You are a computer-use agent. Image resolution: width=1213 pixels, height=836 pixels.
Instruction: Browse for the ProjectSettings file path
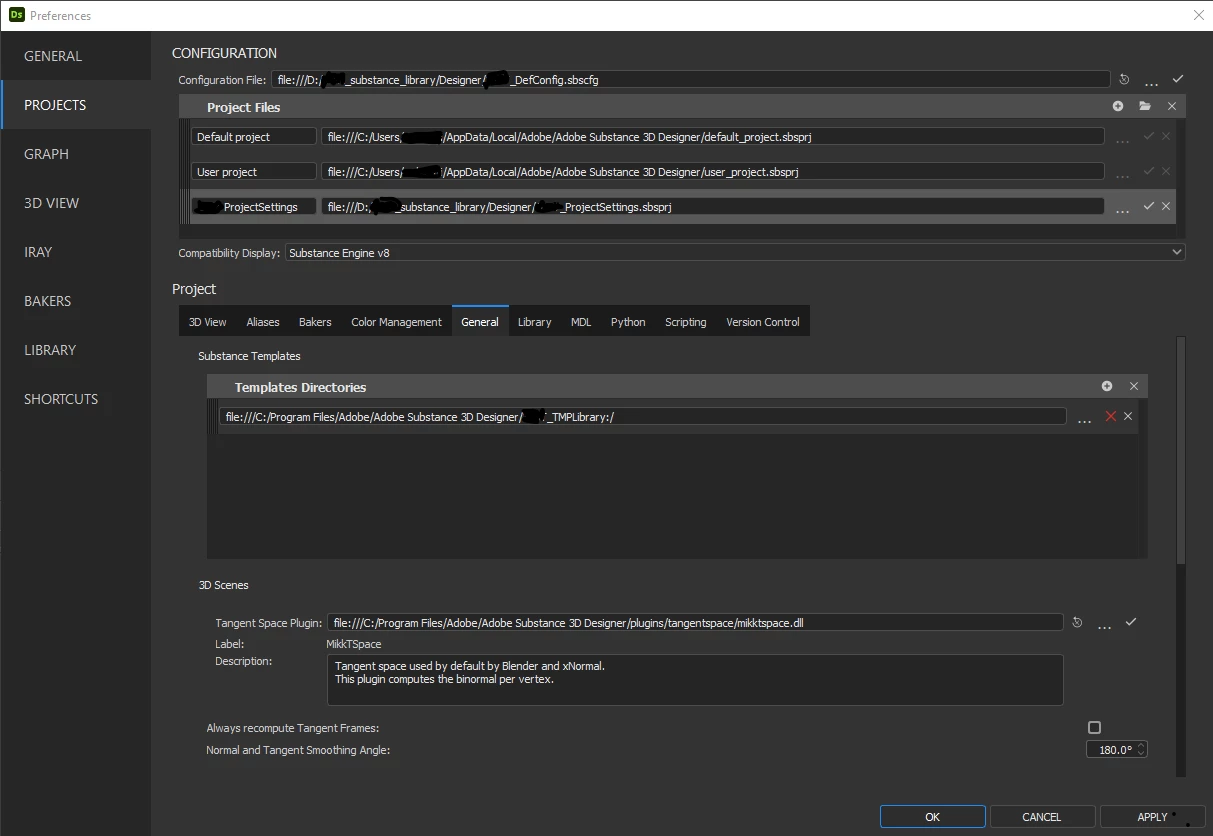pyautogui.click(x=1123, y=209)
